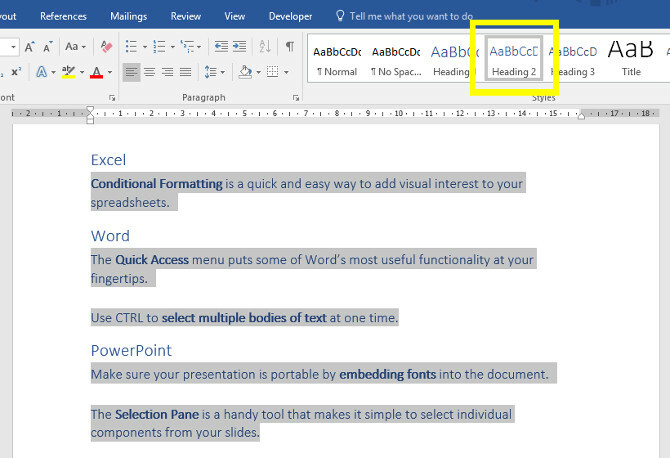Switch to the Review tab
670x458 pixels.
point(186,16)
